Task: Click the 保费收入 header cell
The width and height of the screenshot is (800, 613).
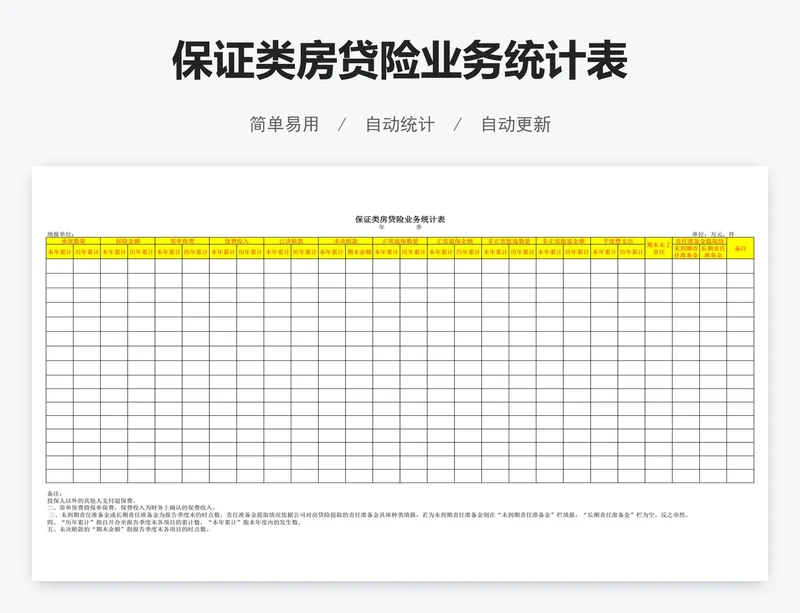Action: (237, 241)
